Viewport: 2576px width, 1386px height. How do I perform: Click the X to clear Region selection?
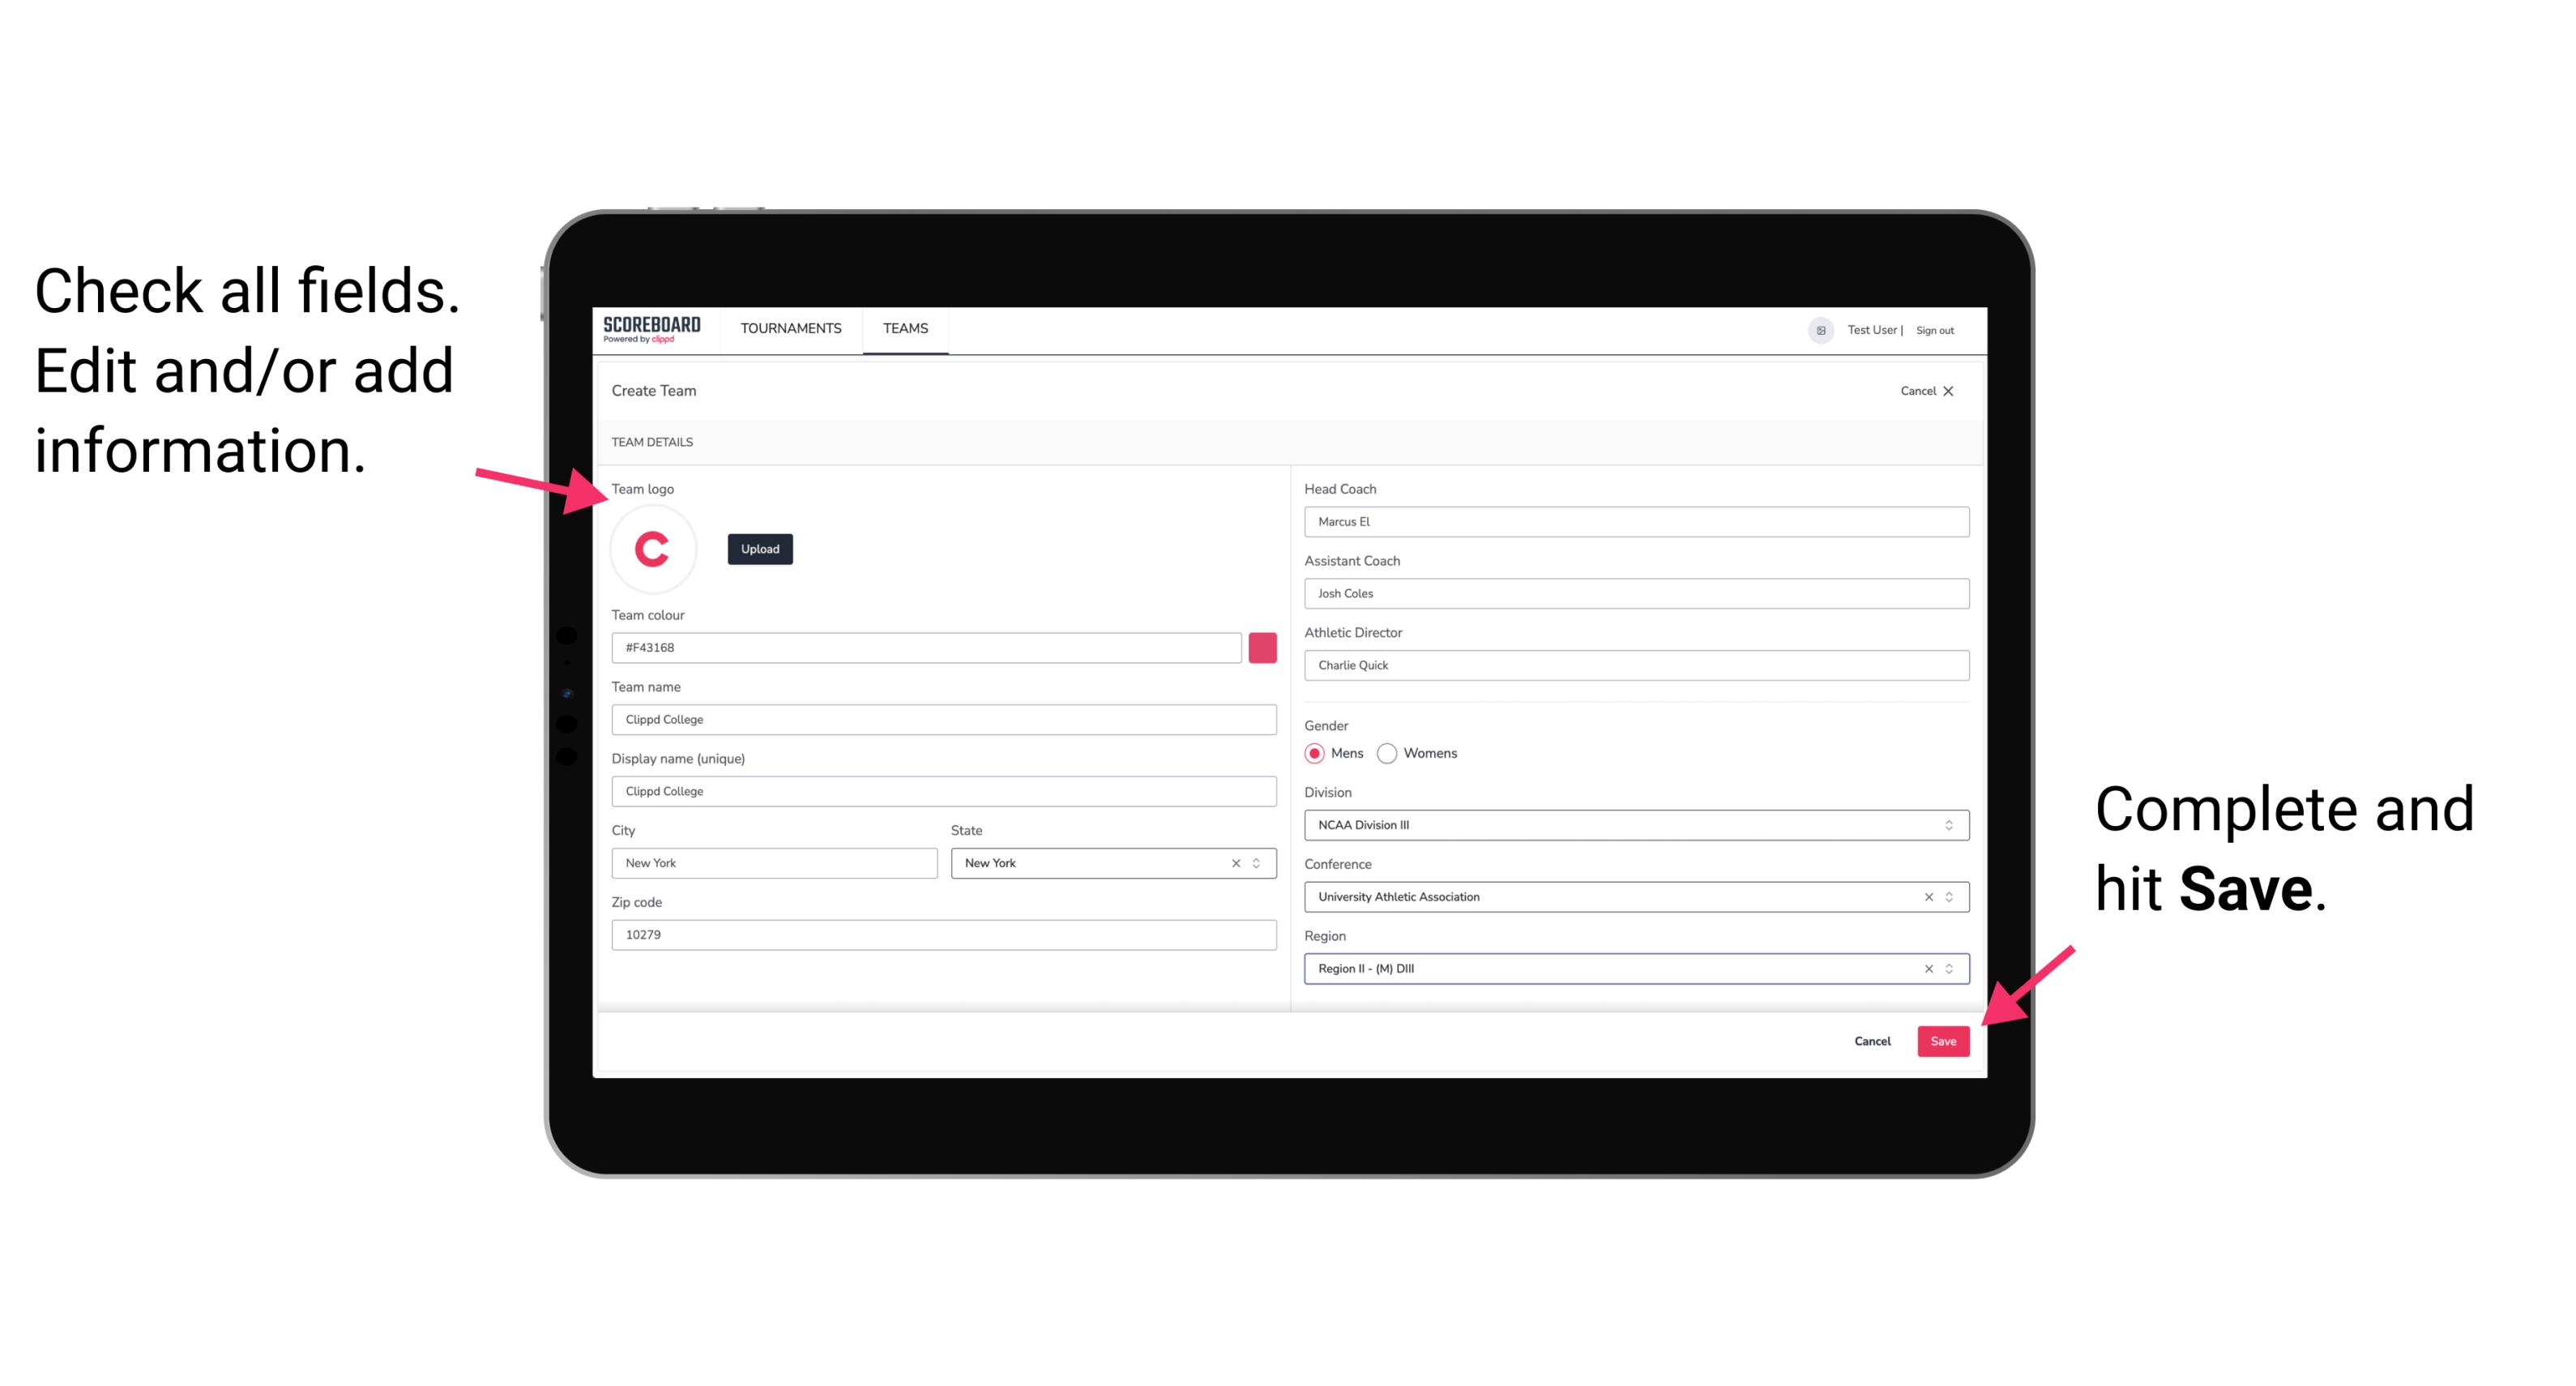point(1926,969)
